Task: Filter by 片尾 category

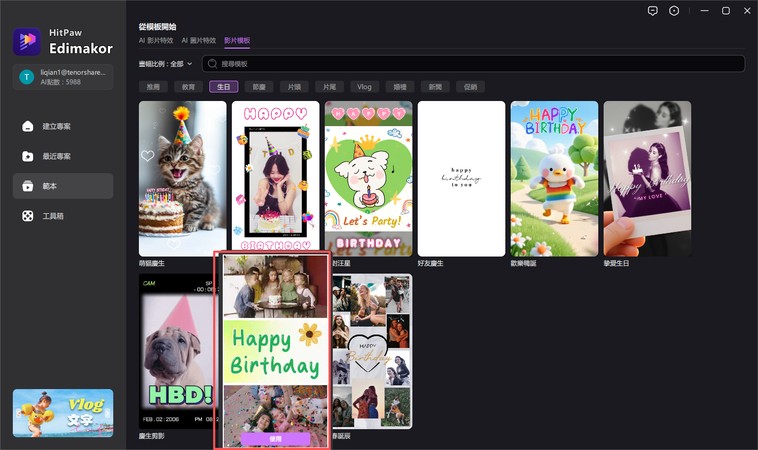Action: tap(330, 87)
